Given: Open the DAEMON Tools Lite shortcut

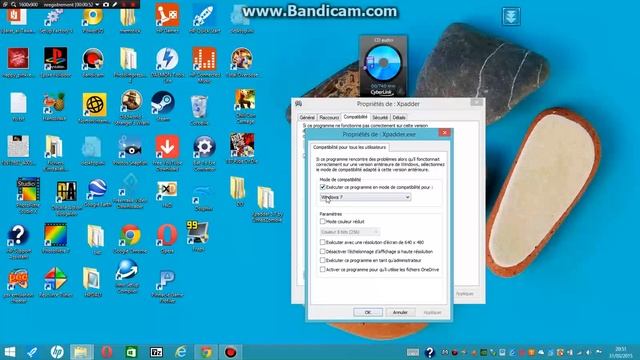Looking at the screenshot, I should [167, 64].
